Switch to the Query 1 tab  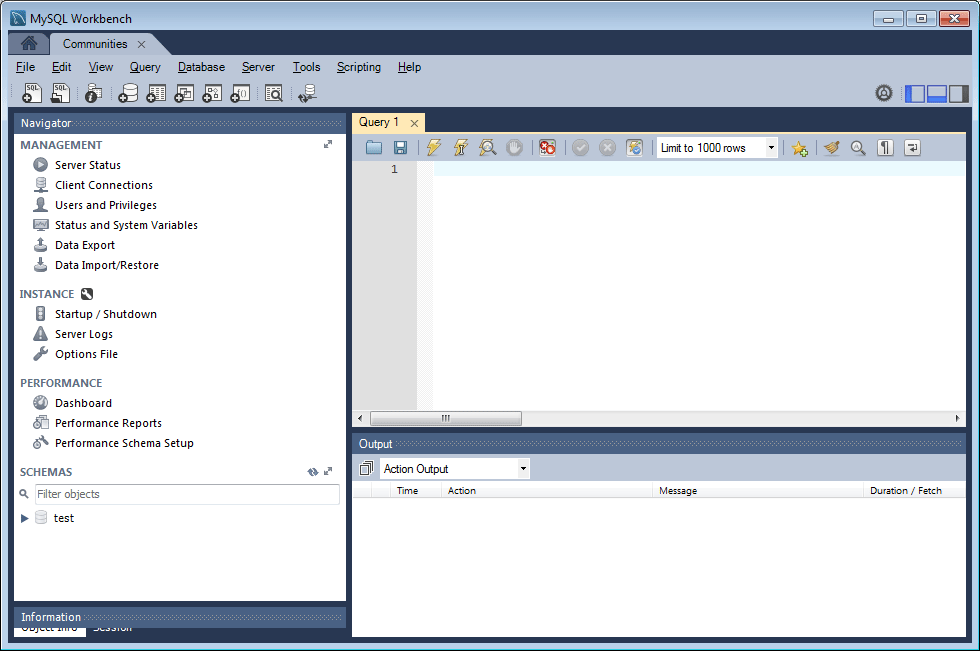(379, 122)
